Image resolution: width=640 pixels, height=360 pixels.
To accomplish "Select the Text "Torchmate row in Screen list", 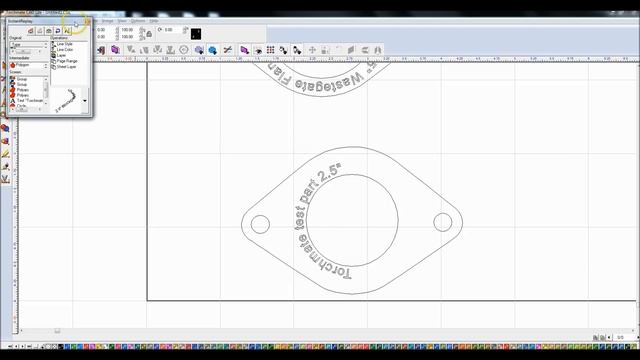I will tap(26, 100).
